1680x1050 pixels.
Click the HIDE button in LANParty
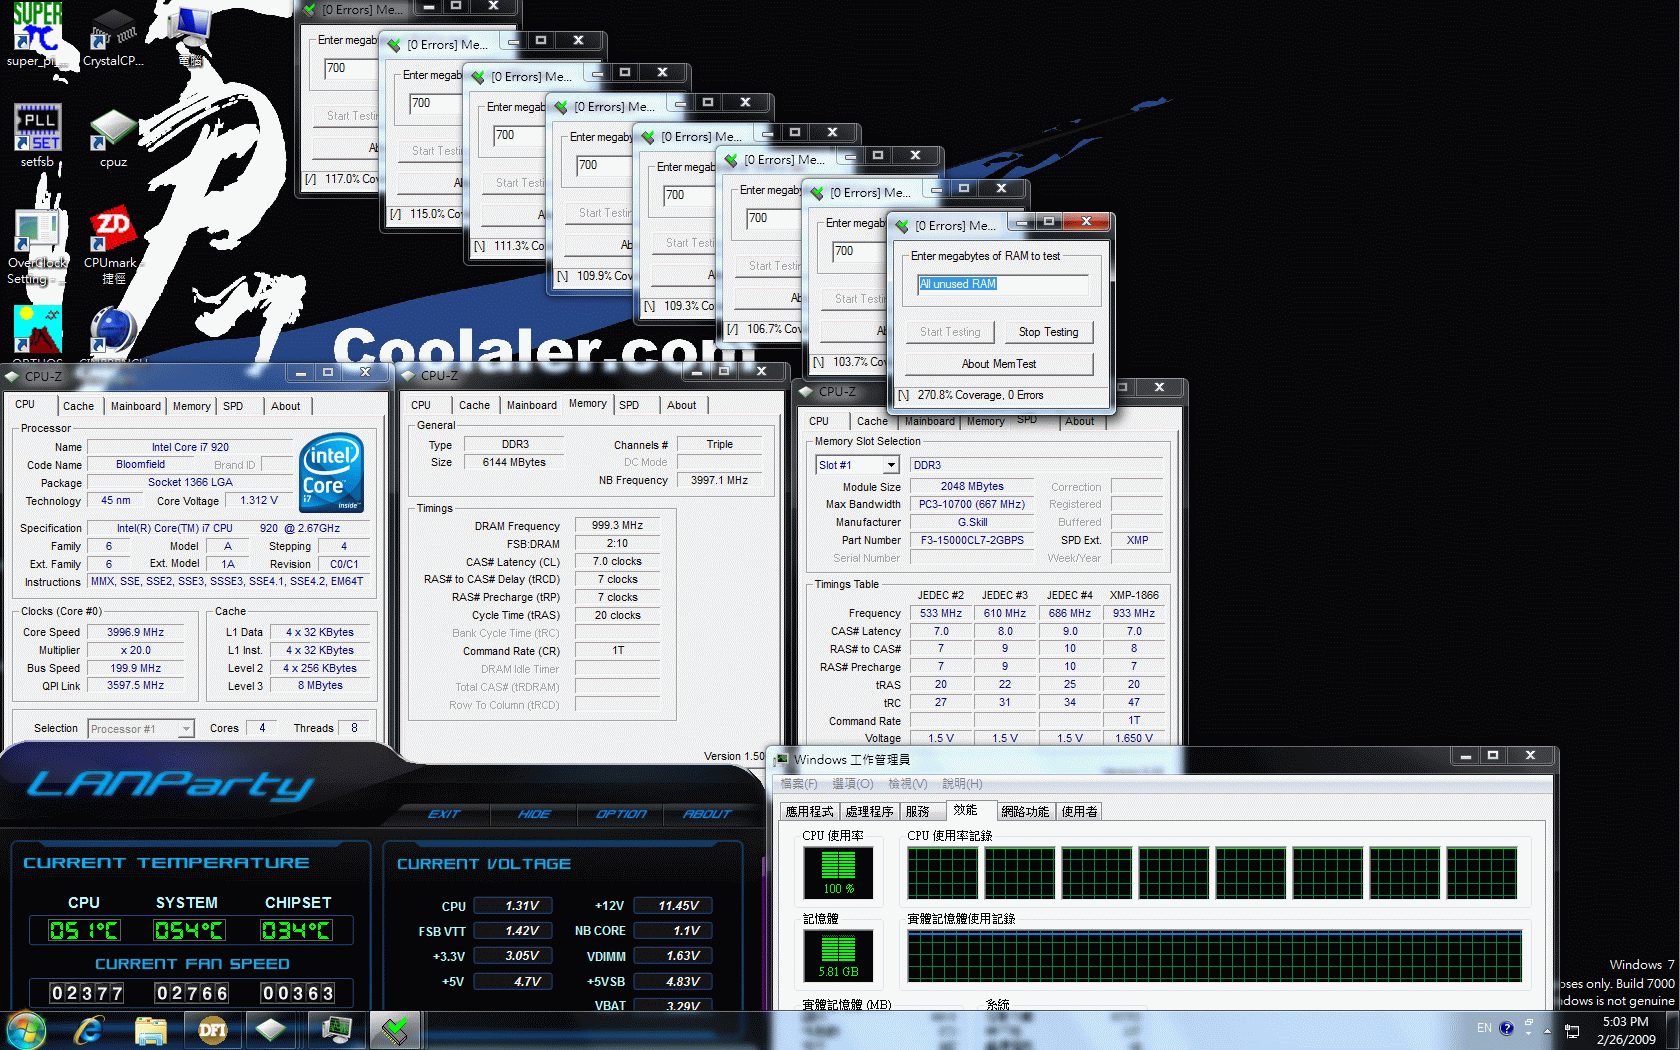click(534, 814)
